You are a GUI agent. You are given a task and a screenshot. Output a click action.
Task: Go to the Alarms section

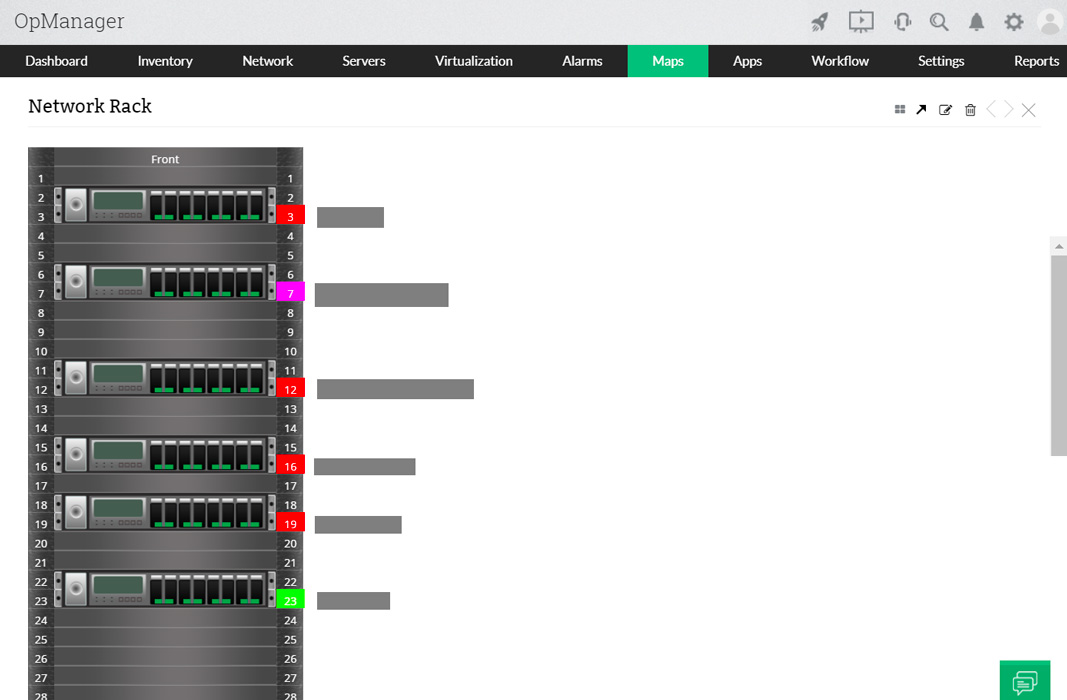tap(582, 61)
